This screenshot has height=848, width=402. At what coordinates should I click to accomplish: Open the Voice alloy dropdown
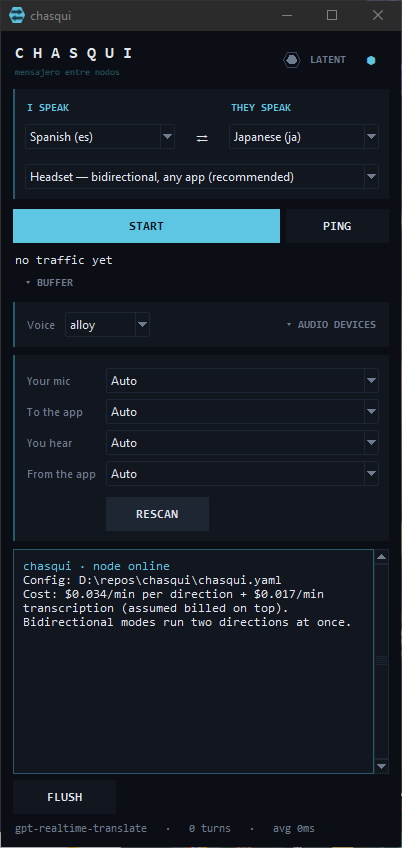pyautogui.click(x=108, y=325)
